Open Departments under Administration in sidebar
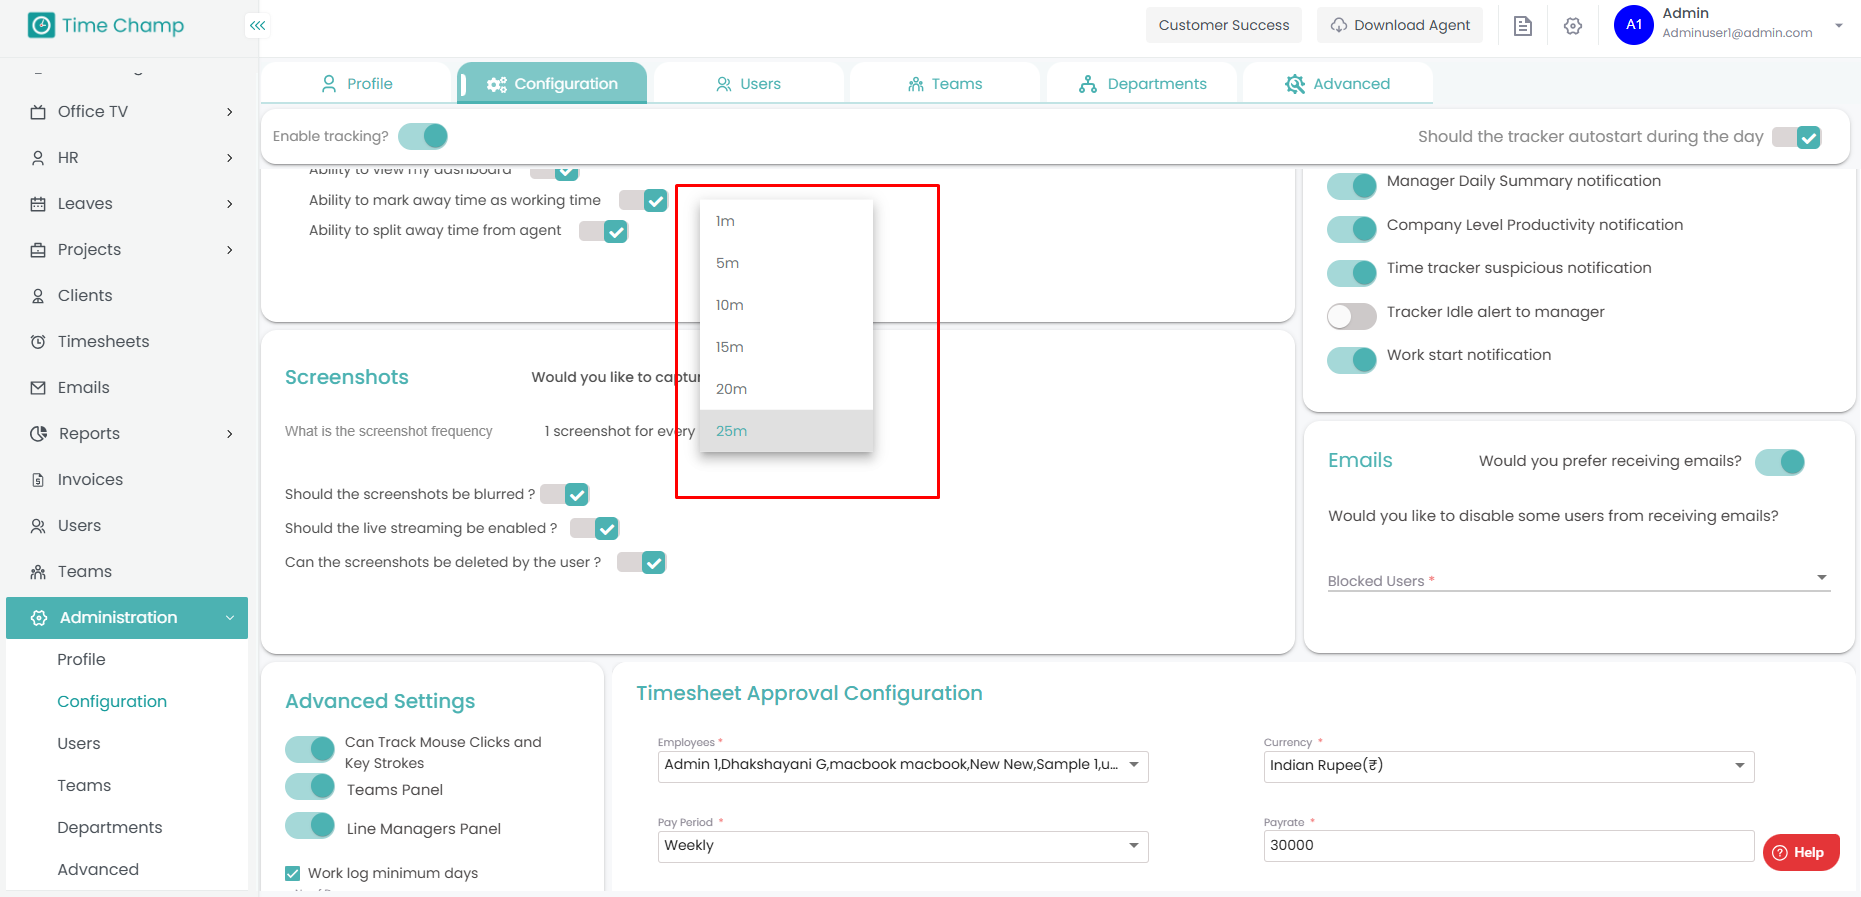The width and height of the screenshot is (1861, 897). tap(110, 828)
